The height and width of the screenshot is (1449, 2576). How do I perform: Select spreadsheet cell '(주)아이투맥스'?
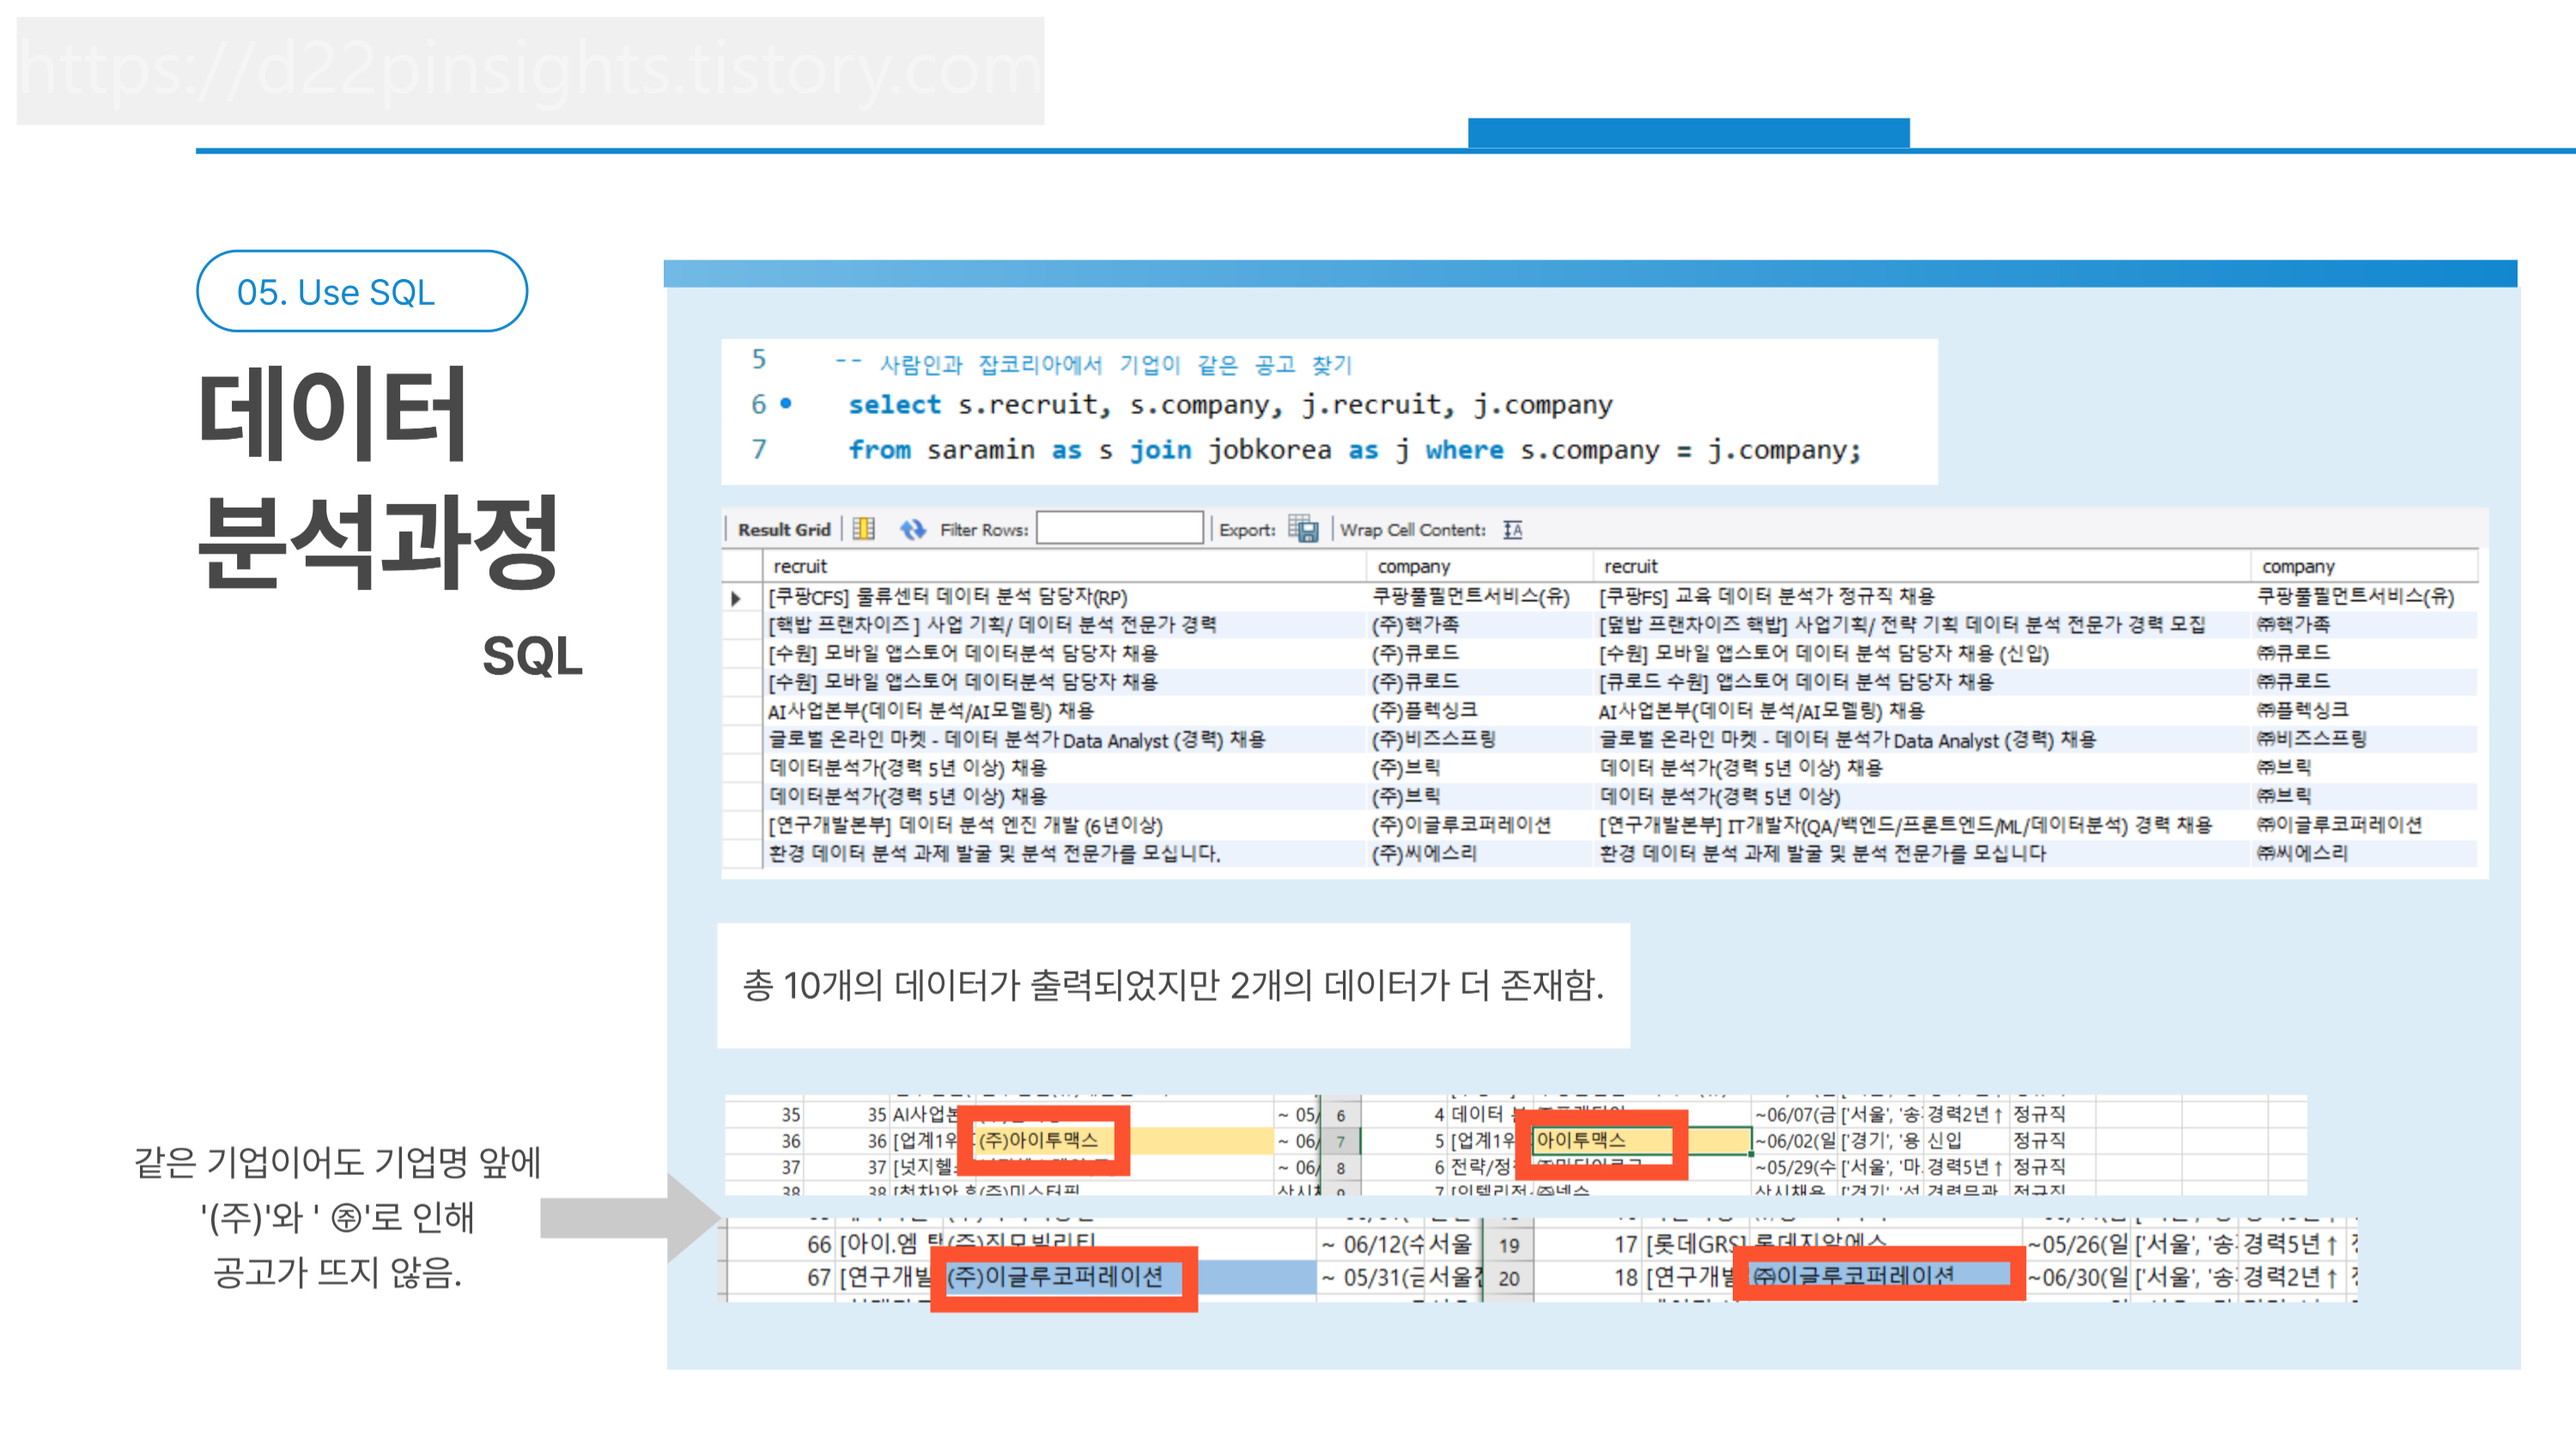click(1038, 1140)
